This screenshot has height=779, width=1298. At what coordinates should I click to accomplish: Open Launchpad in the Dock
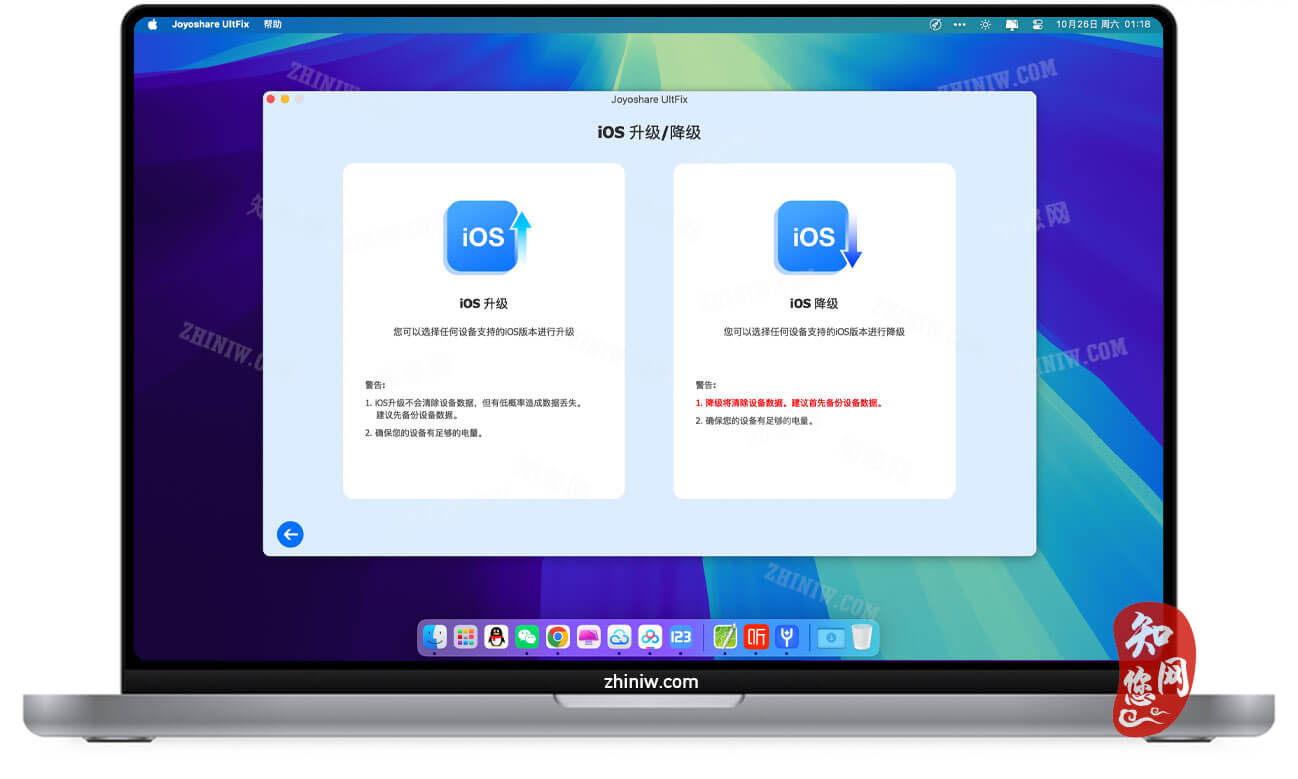465,637
